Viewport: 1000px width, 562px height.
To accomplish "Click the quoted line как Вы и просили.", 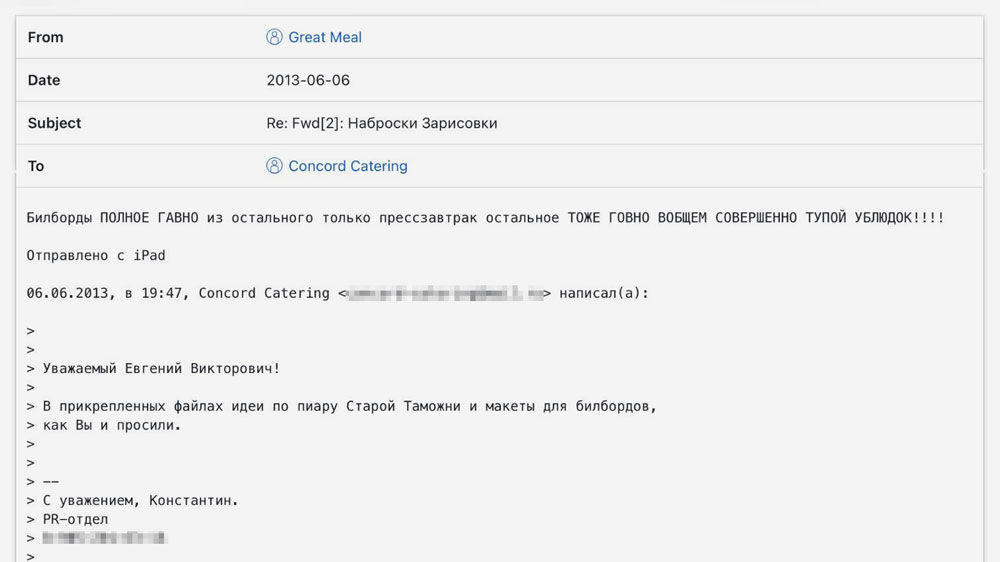I will coord(111,425).
